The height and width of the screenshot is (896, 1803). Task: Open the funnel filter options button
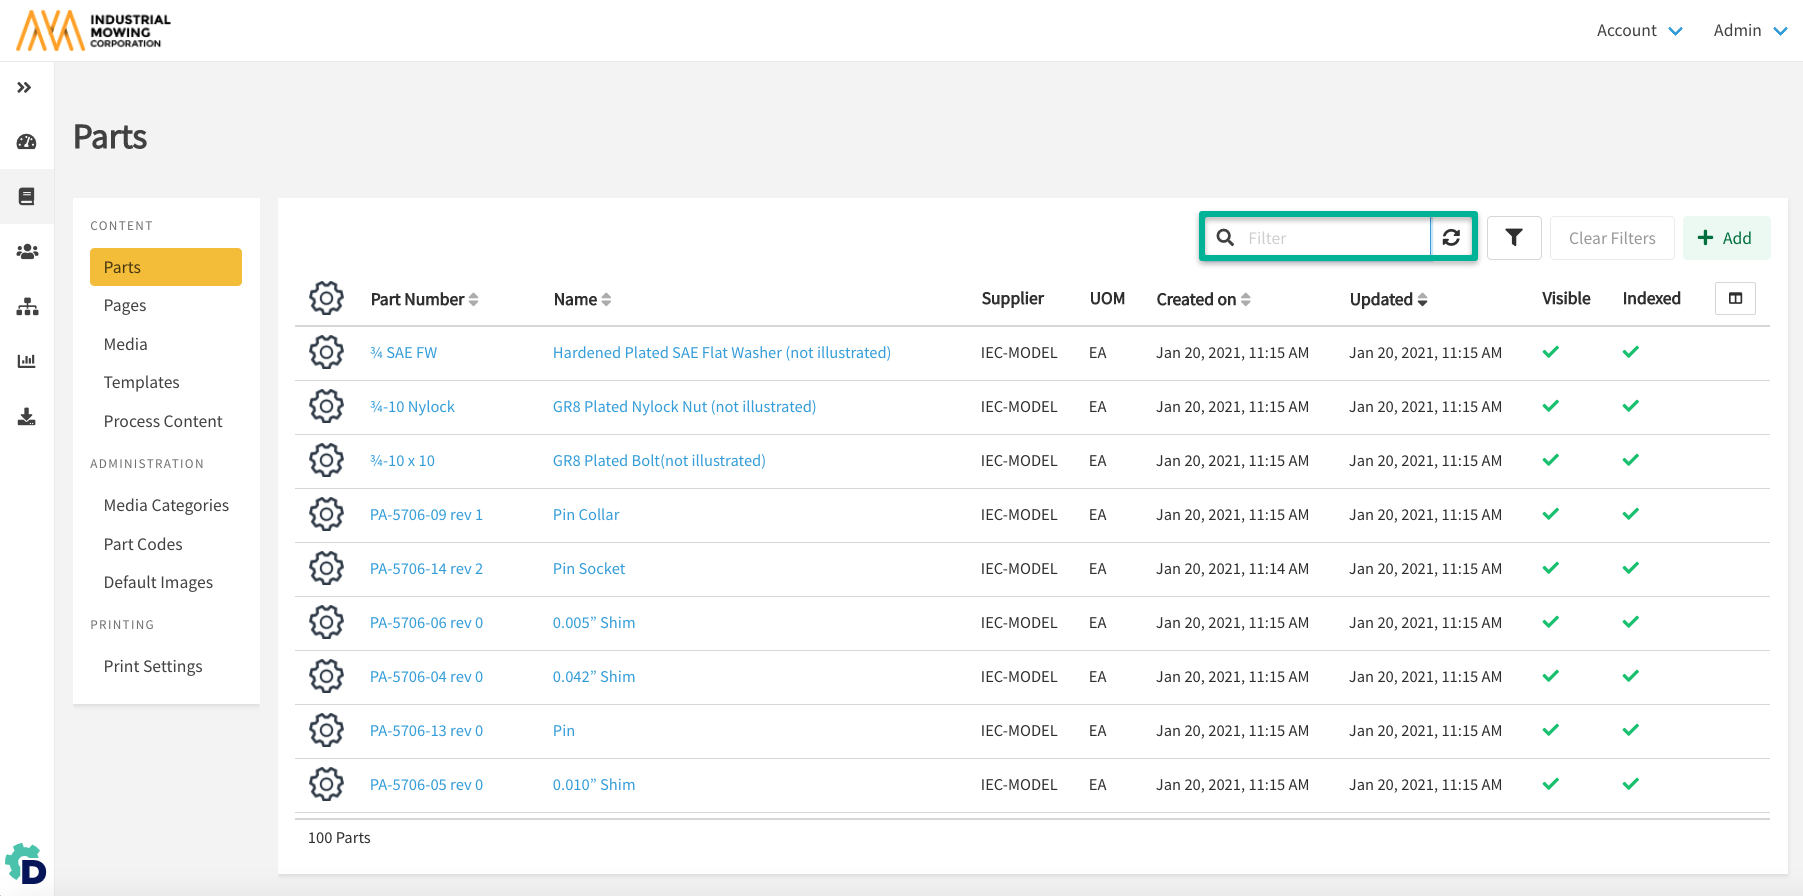pos(1513,238)
